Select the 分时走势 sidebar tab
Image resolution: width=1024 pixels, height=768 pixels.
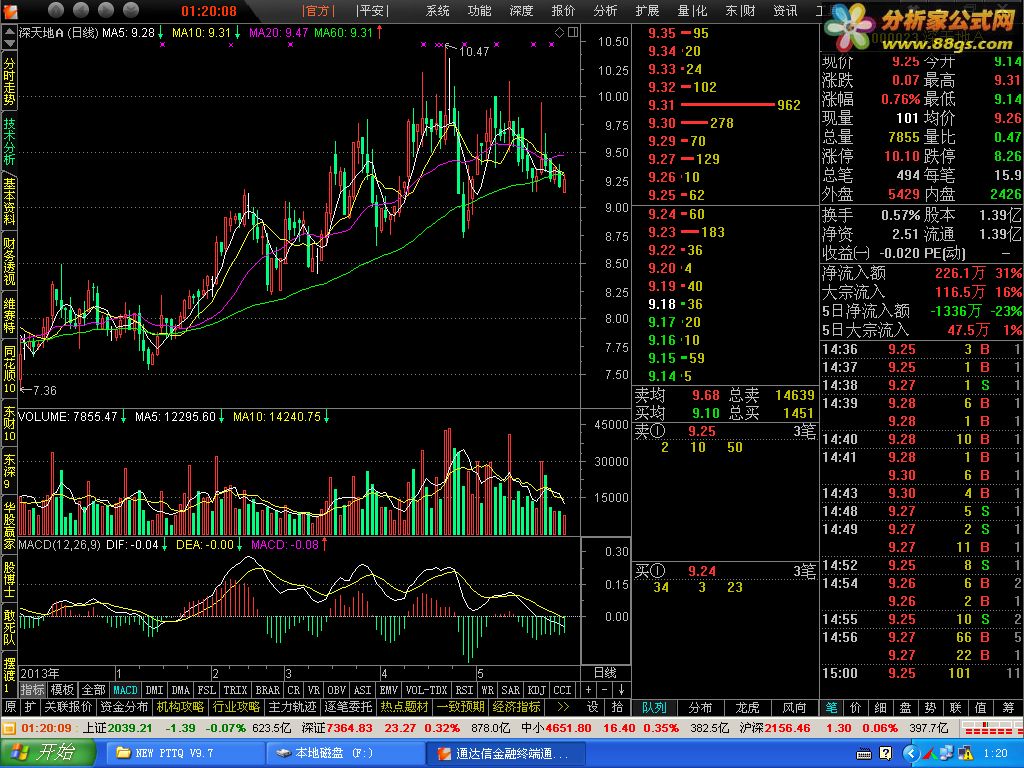pyautogui.click(x=9, y=82)
